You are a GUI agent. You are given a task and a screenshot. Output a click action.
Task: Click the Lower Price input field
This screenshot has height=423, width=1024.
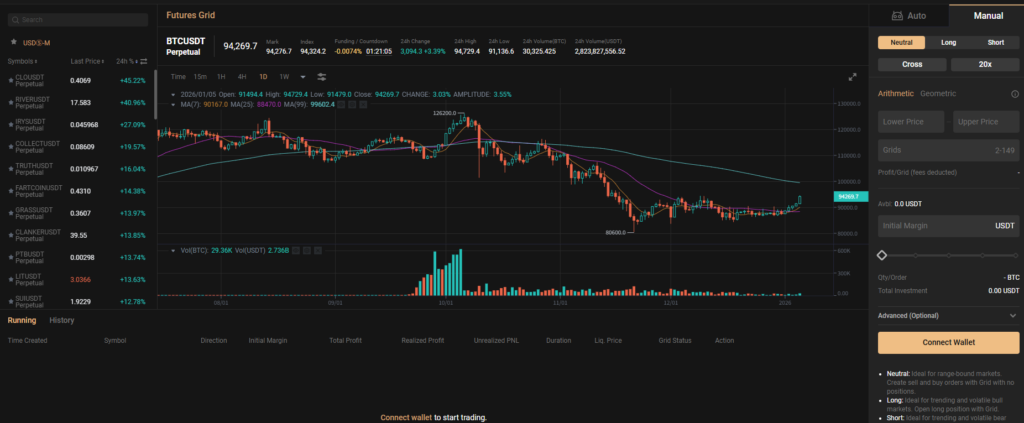911,122
